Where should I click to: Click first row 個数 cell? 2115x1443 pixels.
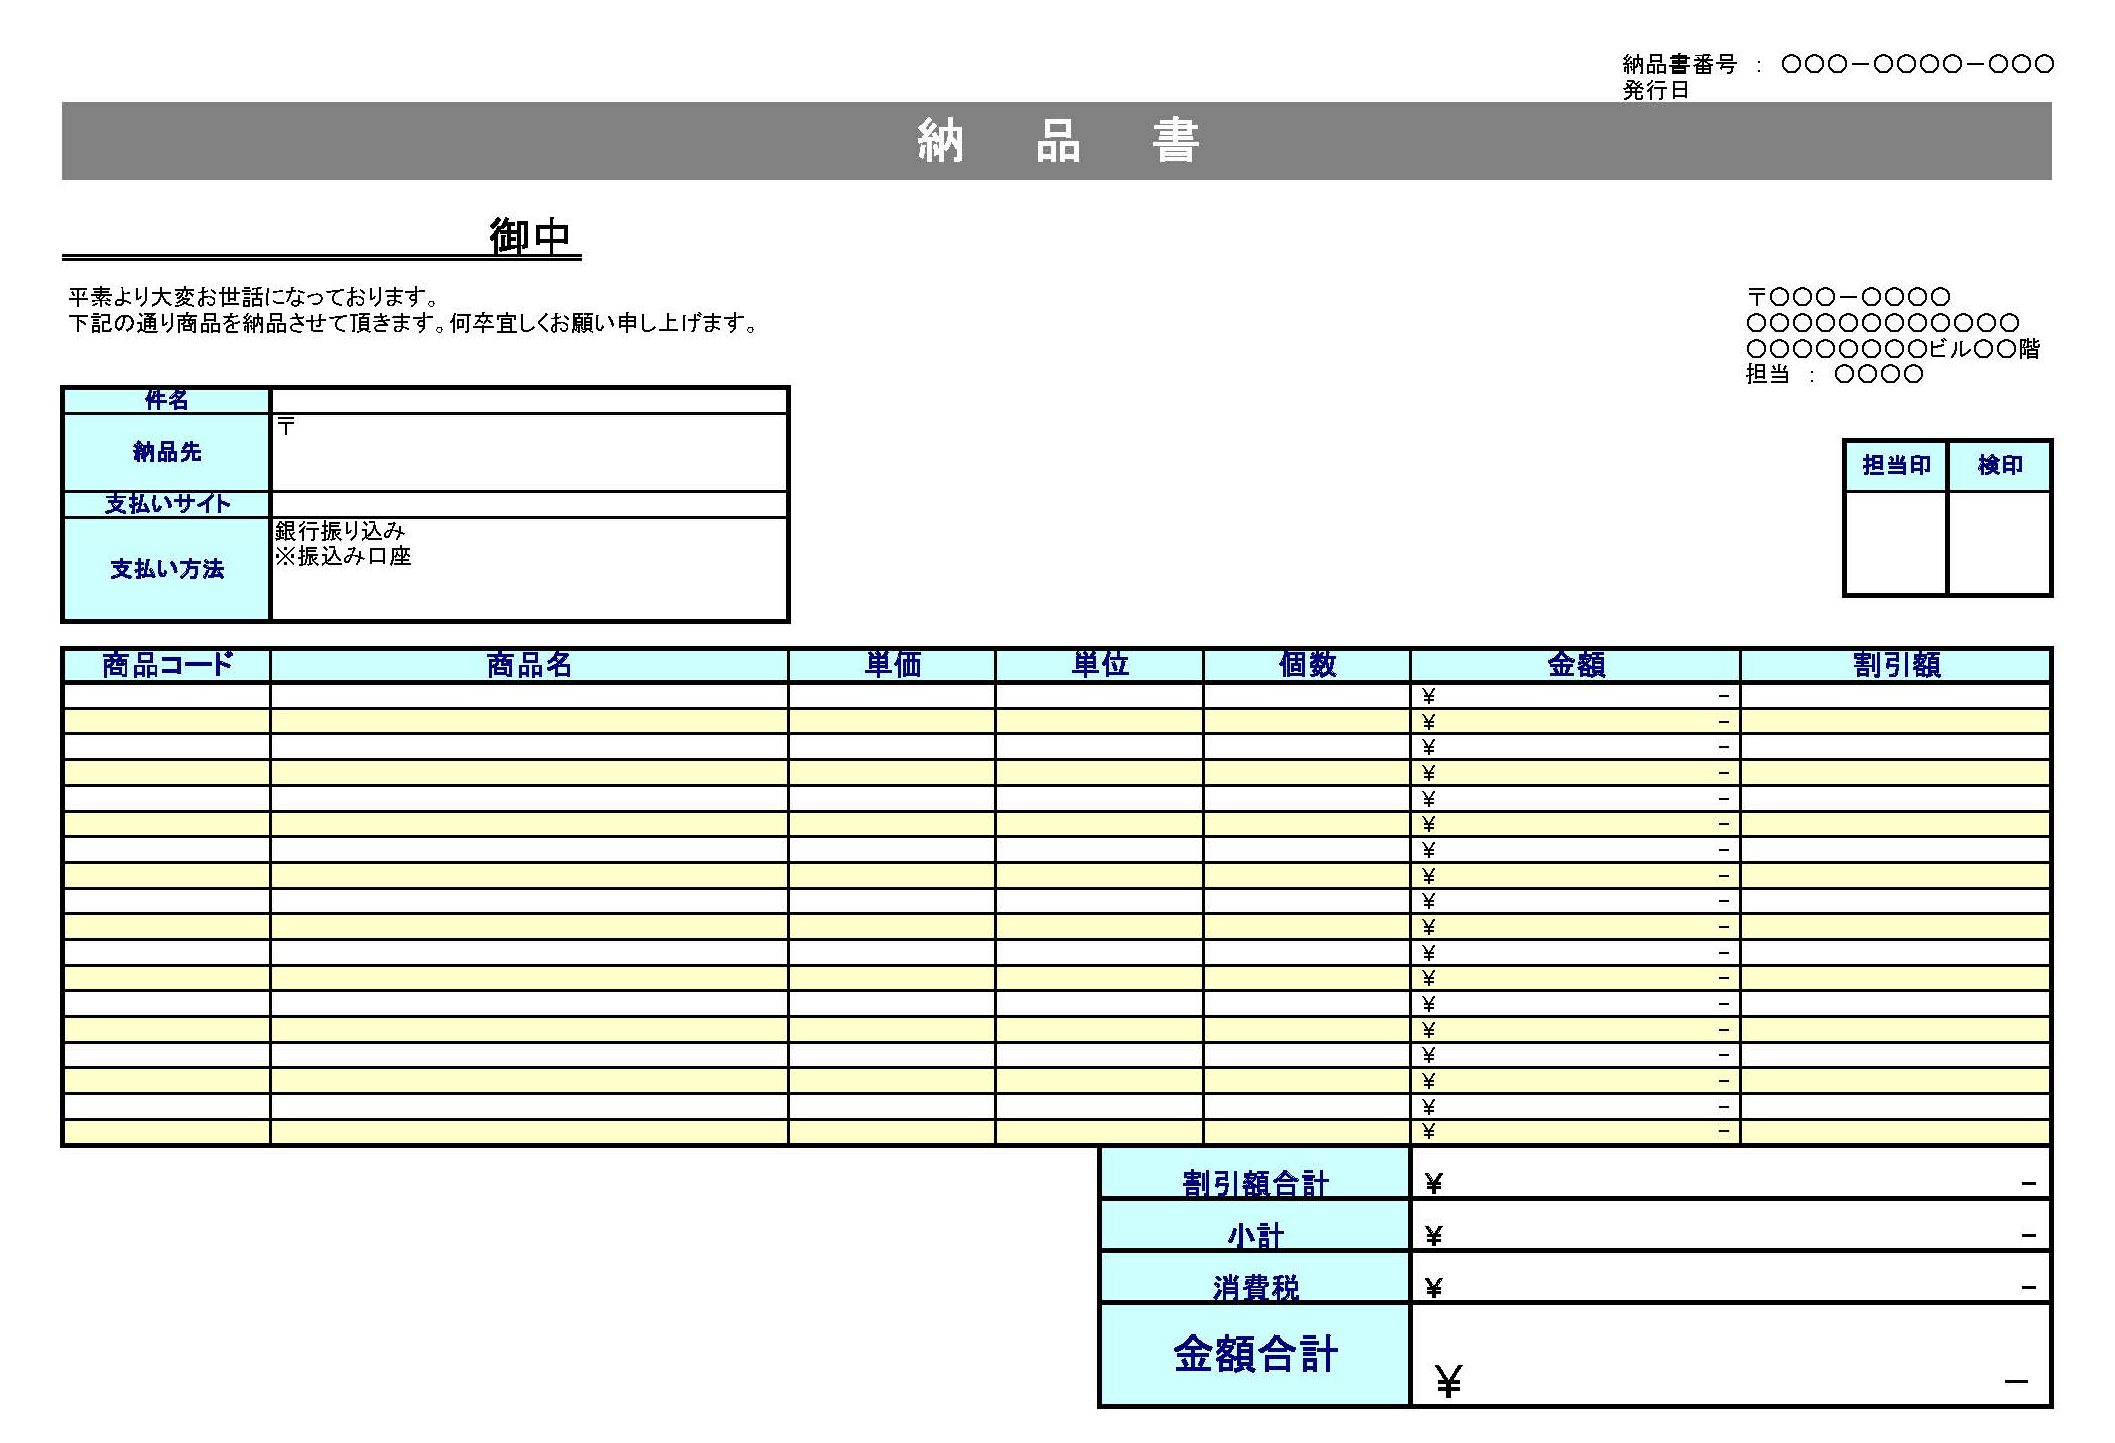(x=1307, y=696)
